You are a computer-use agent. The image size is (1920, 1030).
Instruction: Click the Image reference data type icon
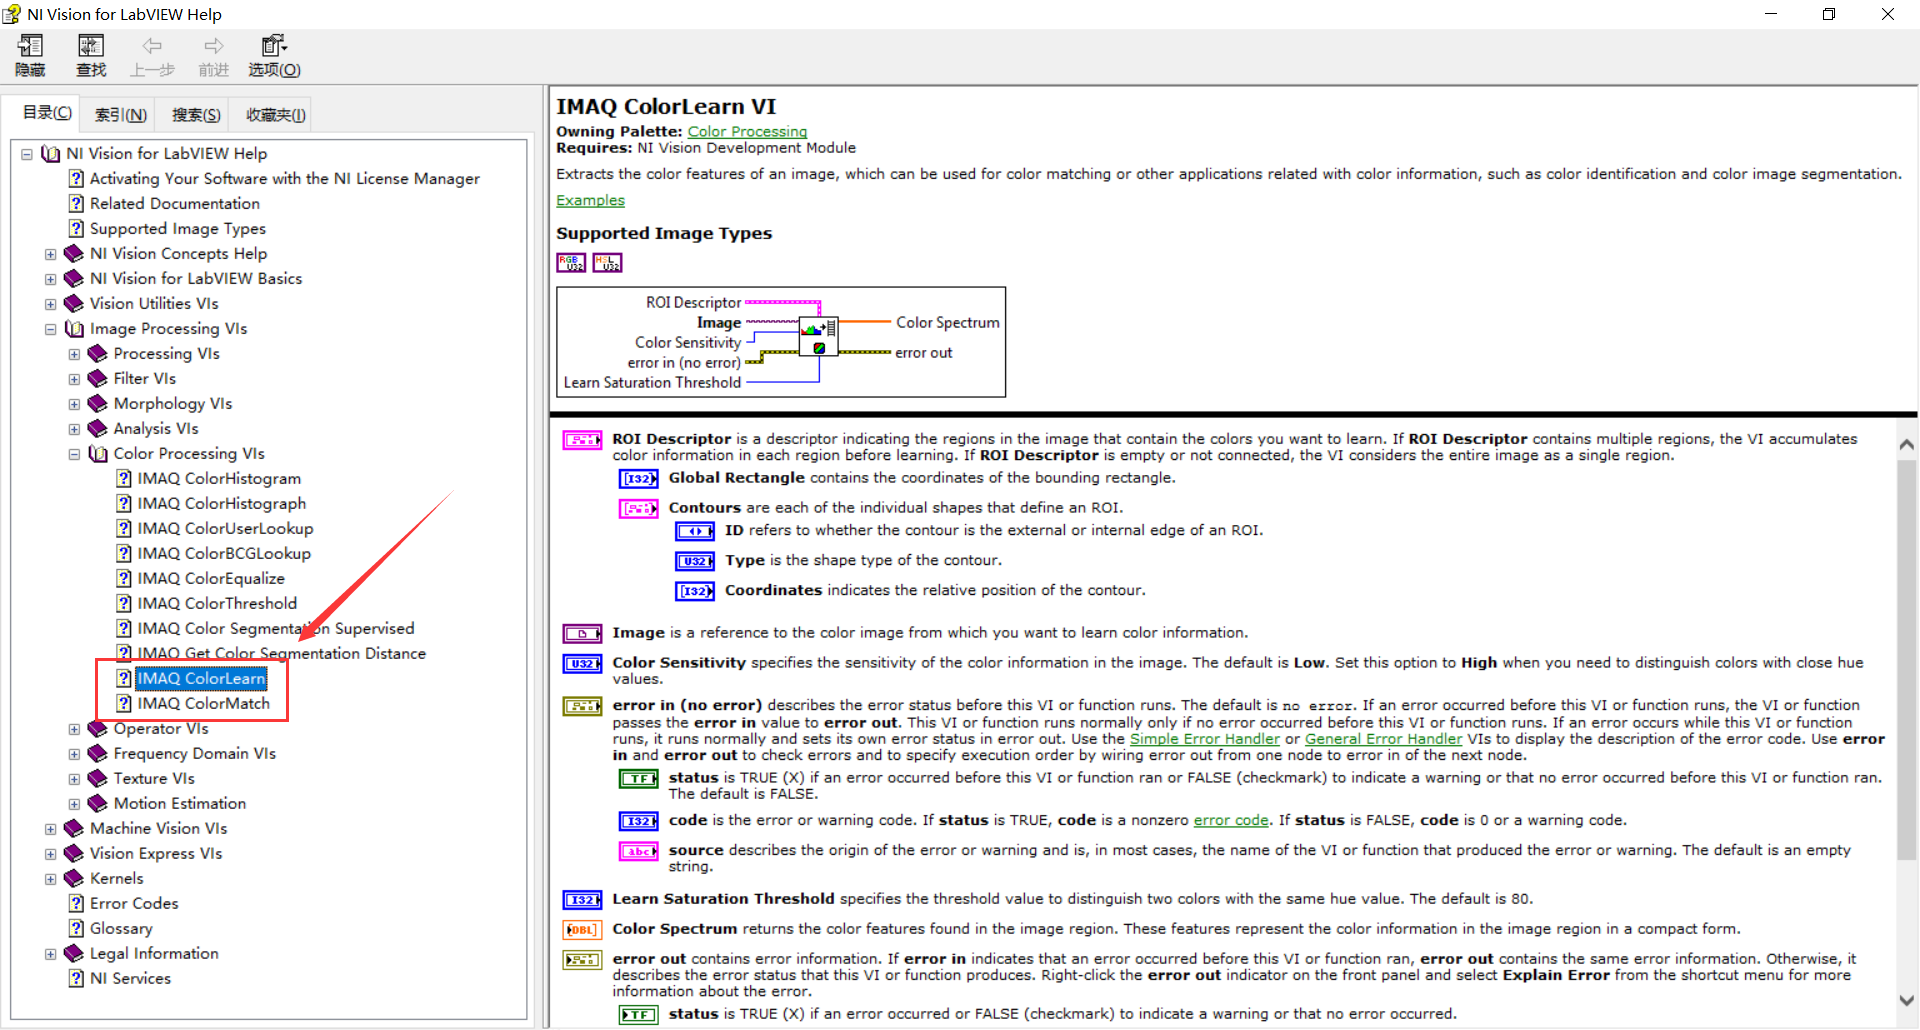pyautogui.click(x=582, y=634)
